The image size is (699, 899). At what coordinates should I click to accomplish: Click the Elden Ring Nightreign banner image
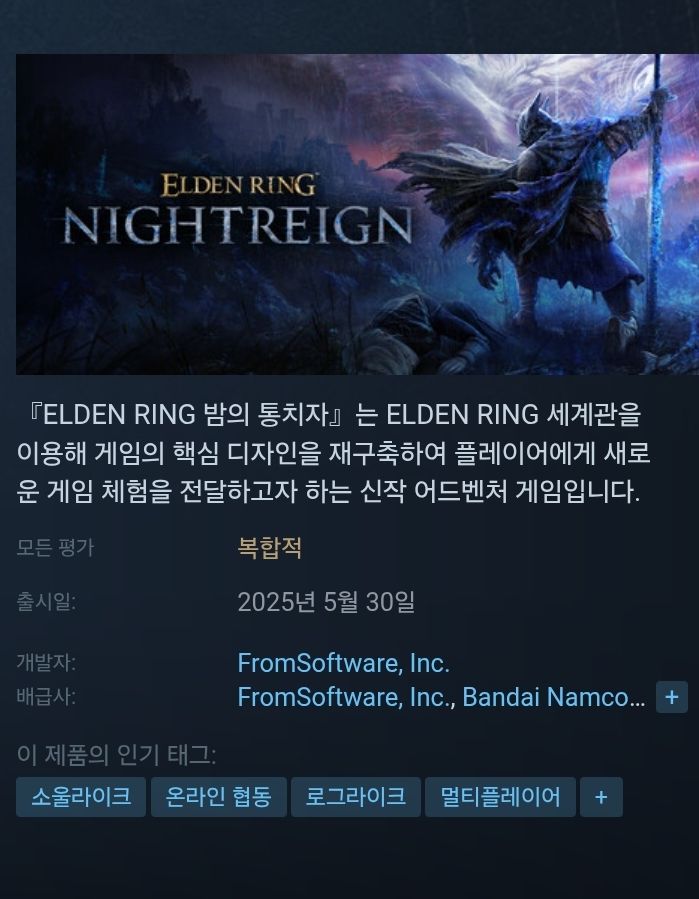357,214
